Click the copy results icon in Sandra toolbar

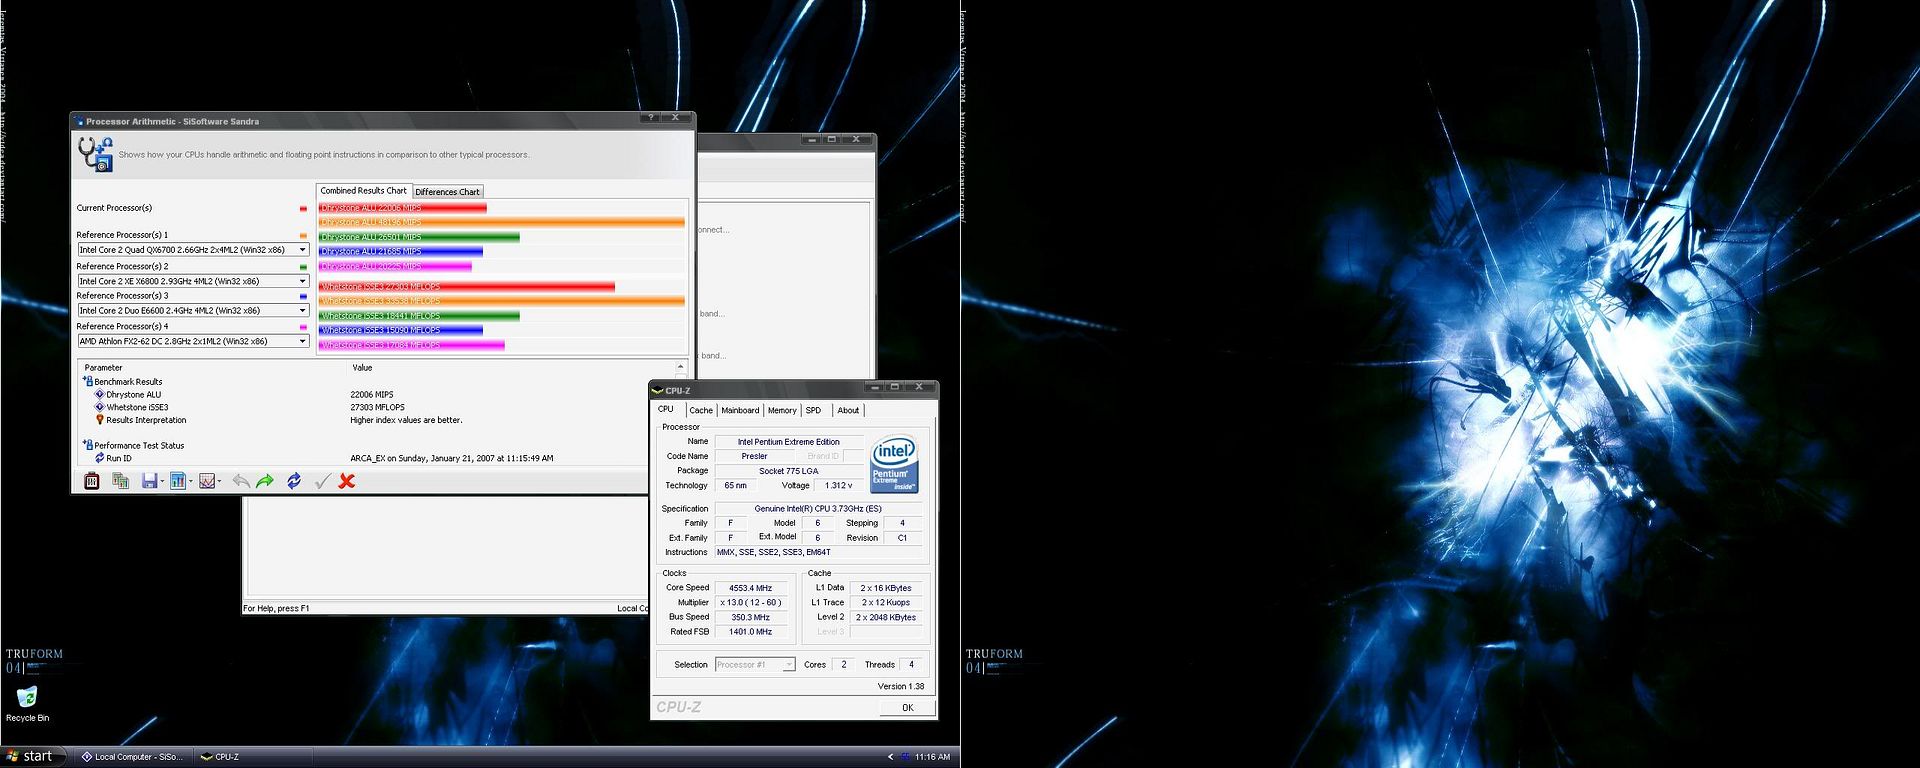point(121,481)
